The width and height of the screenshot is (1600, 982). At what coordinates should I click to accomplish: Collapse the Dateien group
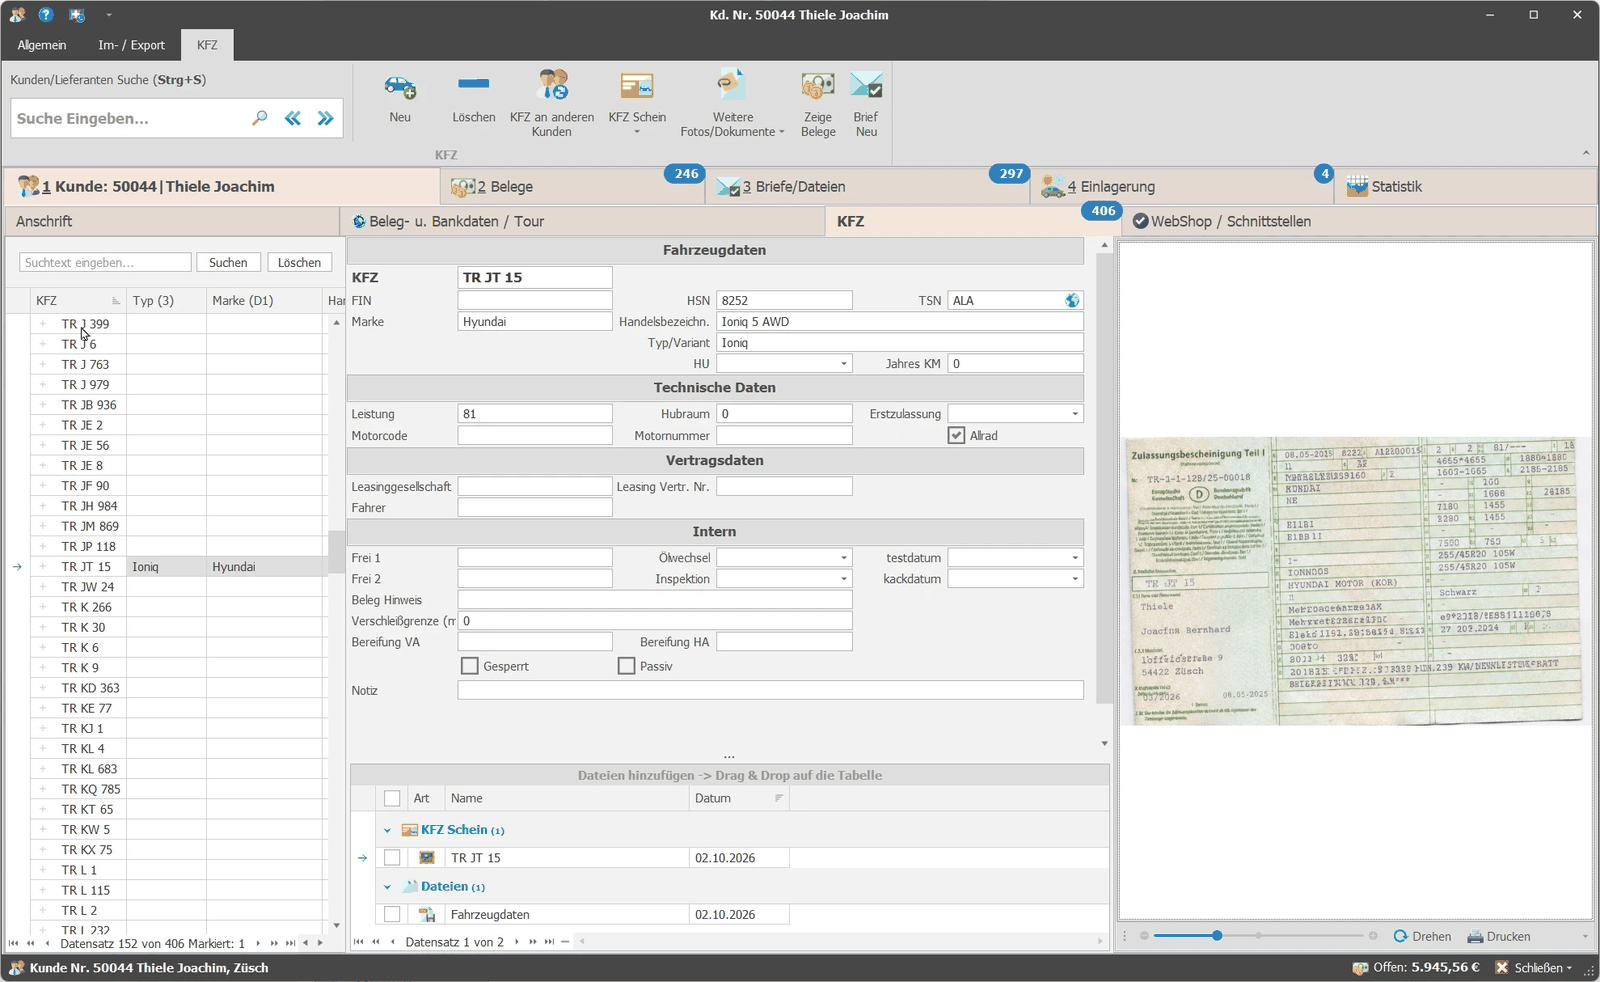(388, 887)
